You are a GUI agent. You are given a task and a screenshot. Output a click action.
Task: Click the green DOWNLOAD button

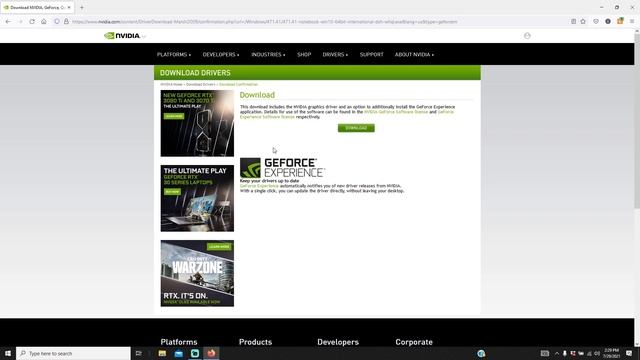point(356,128)
